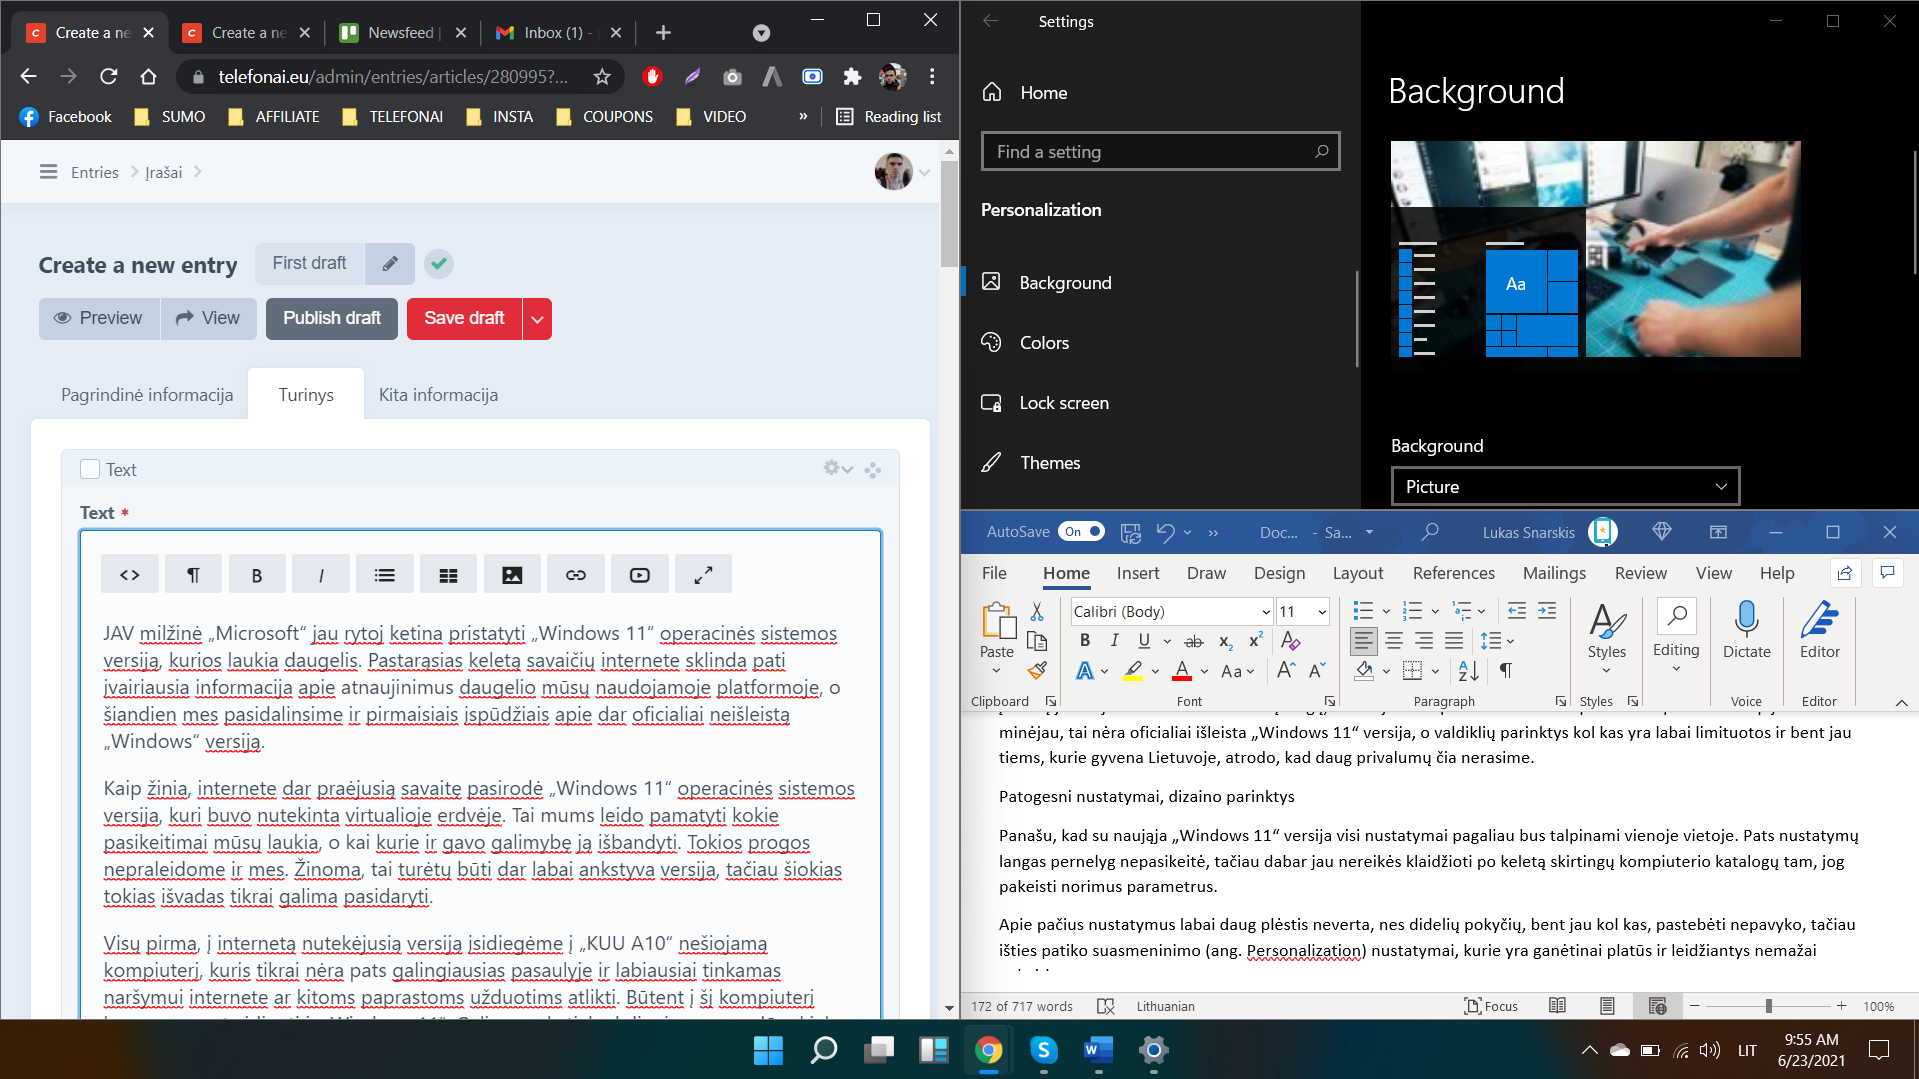
Task: Increase indent in Word's Paragraph group
Action: [x=1547, y=611]
